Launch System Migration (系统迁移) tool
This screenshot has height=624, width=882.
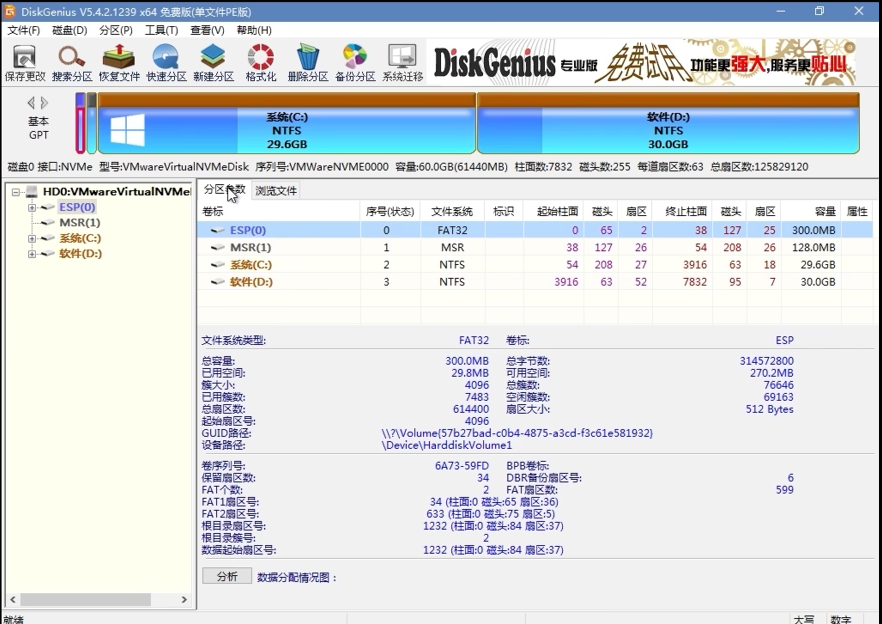(x=403, y=62)
